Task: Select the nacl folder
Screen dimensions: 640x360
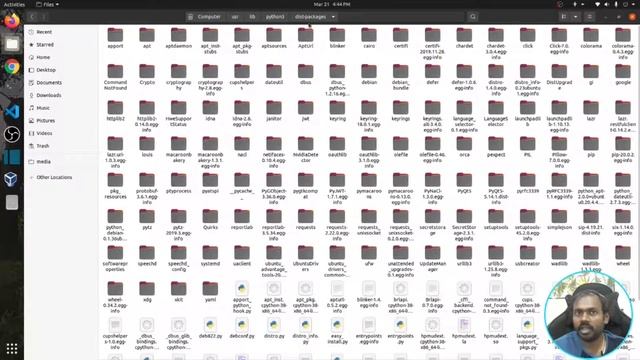Action: click(x=242, y=147)
